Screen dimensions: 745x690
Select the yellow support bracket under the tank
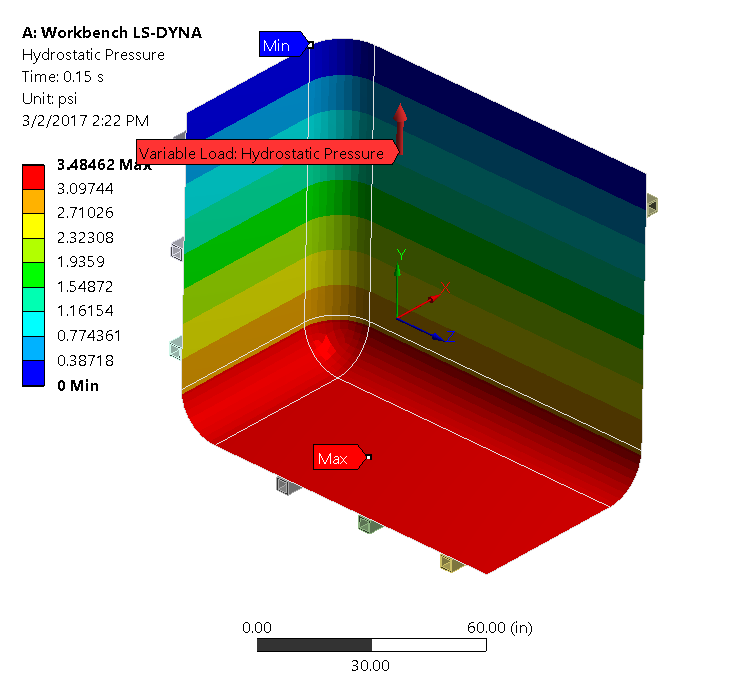450,565
